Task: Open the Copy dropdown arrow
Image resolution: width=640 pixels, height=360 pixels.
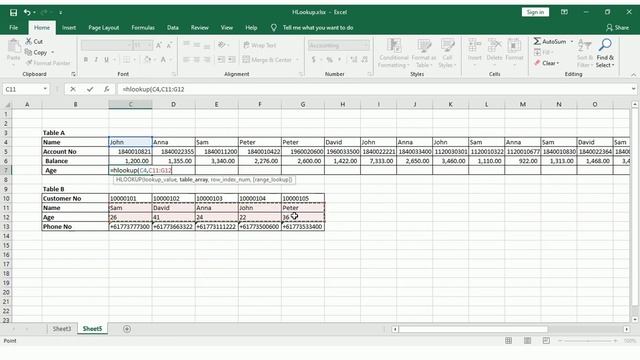Action: [x=53, y=52]
